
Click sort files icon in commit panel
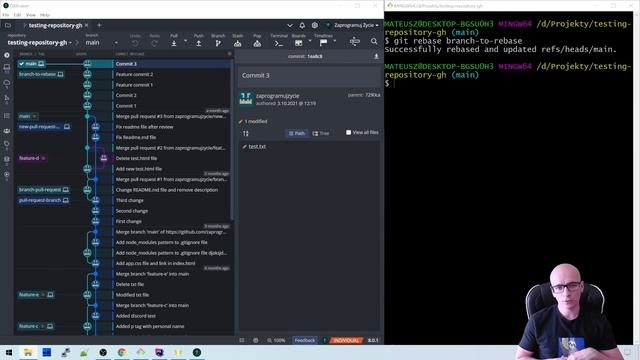[x=246, y=133]
